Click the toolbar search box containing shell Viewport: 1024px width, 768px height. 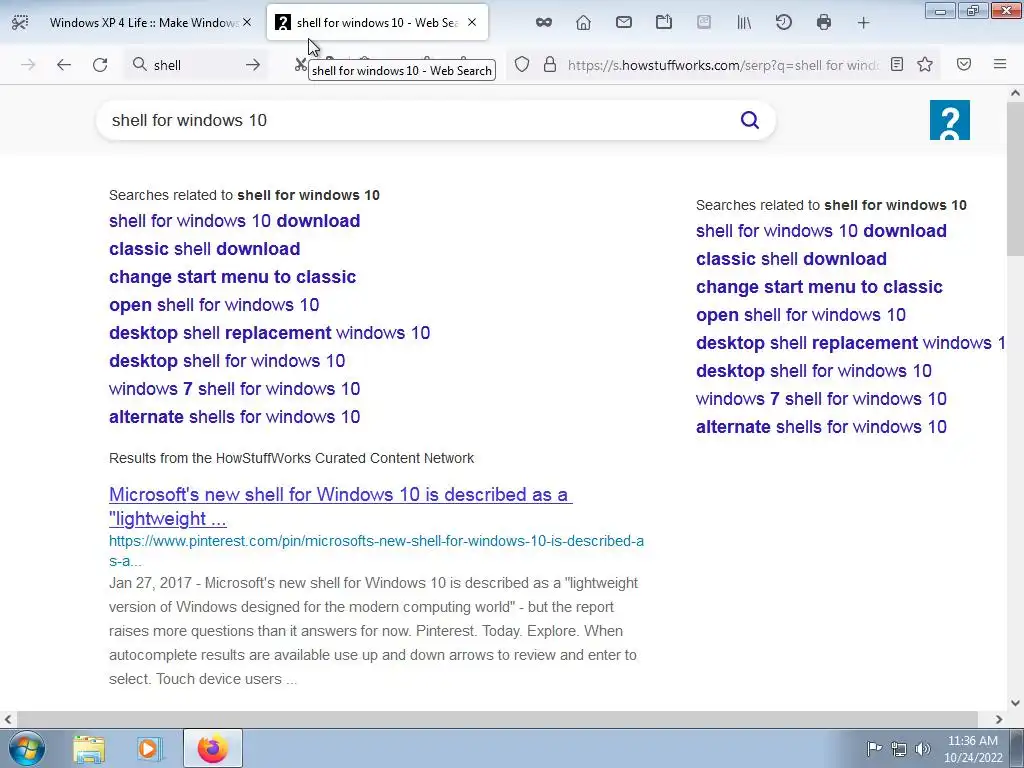[x=196, y=65]
